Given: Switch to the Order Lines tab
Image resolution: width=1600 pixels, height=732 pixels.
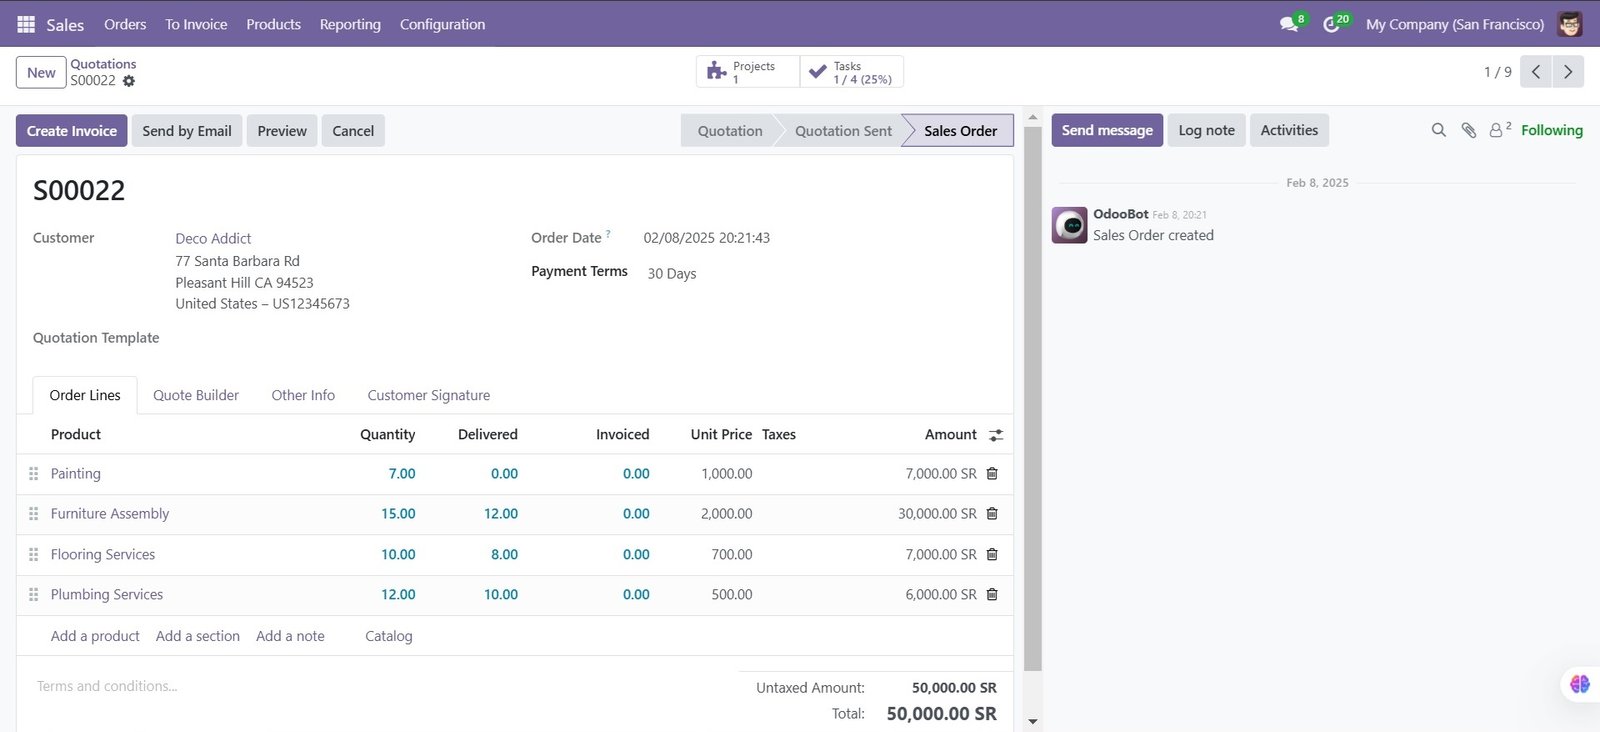Looking at the screenshot, I should [x=85, y=395].
